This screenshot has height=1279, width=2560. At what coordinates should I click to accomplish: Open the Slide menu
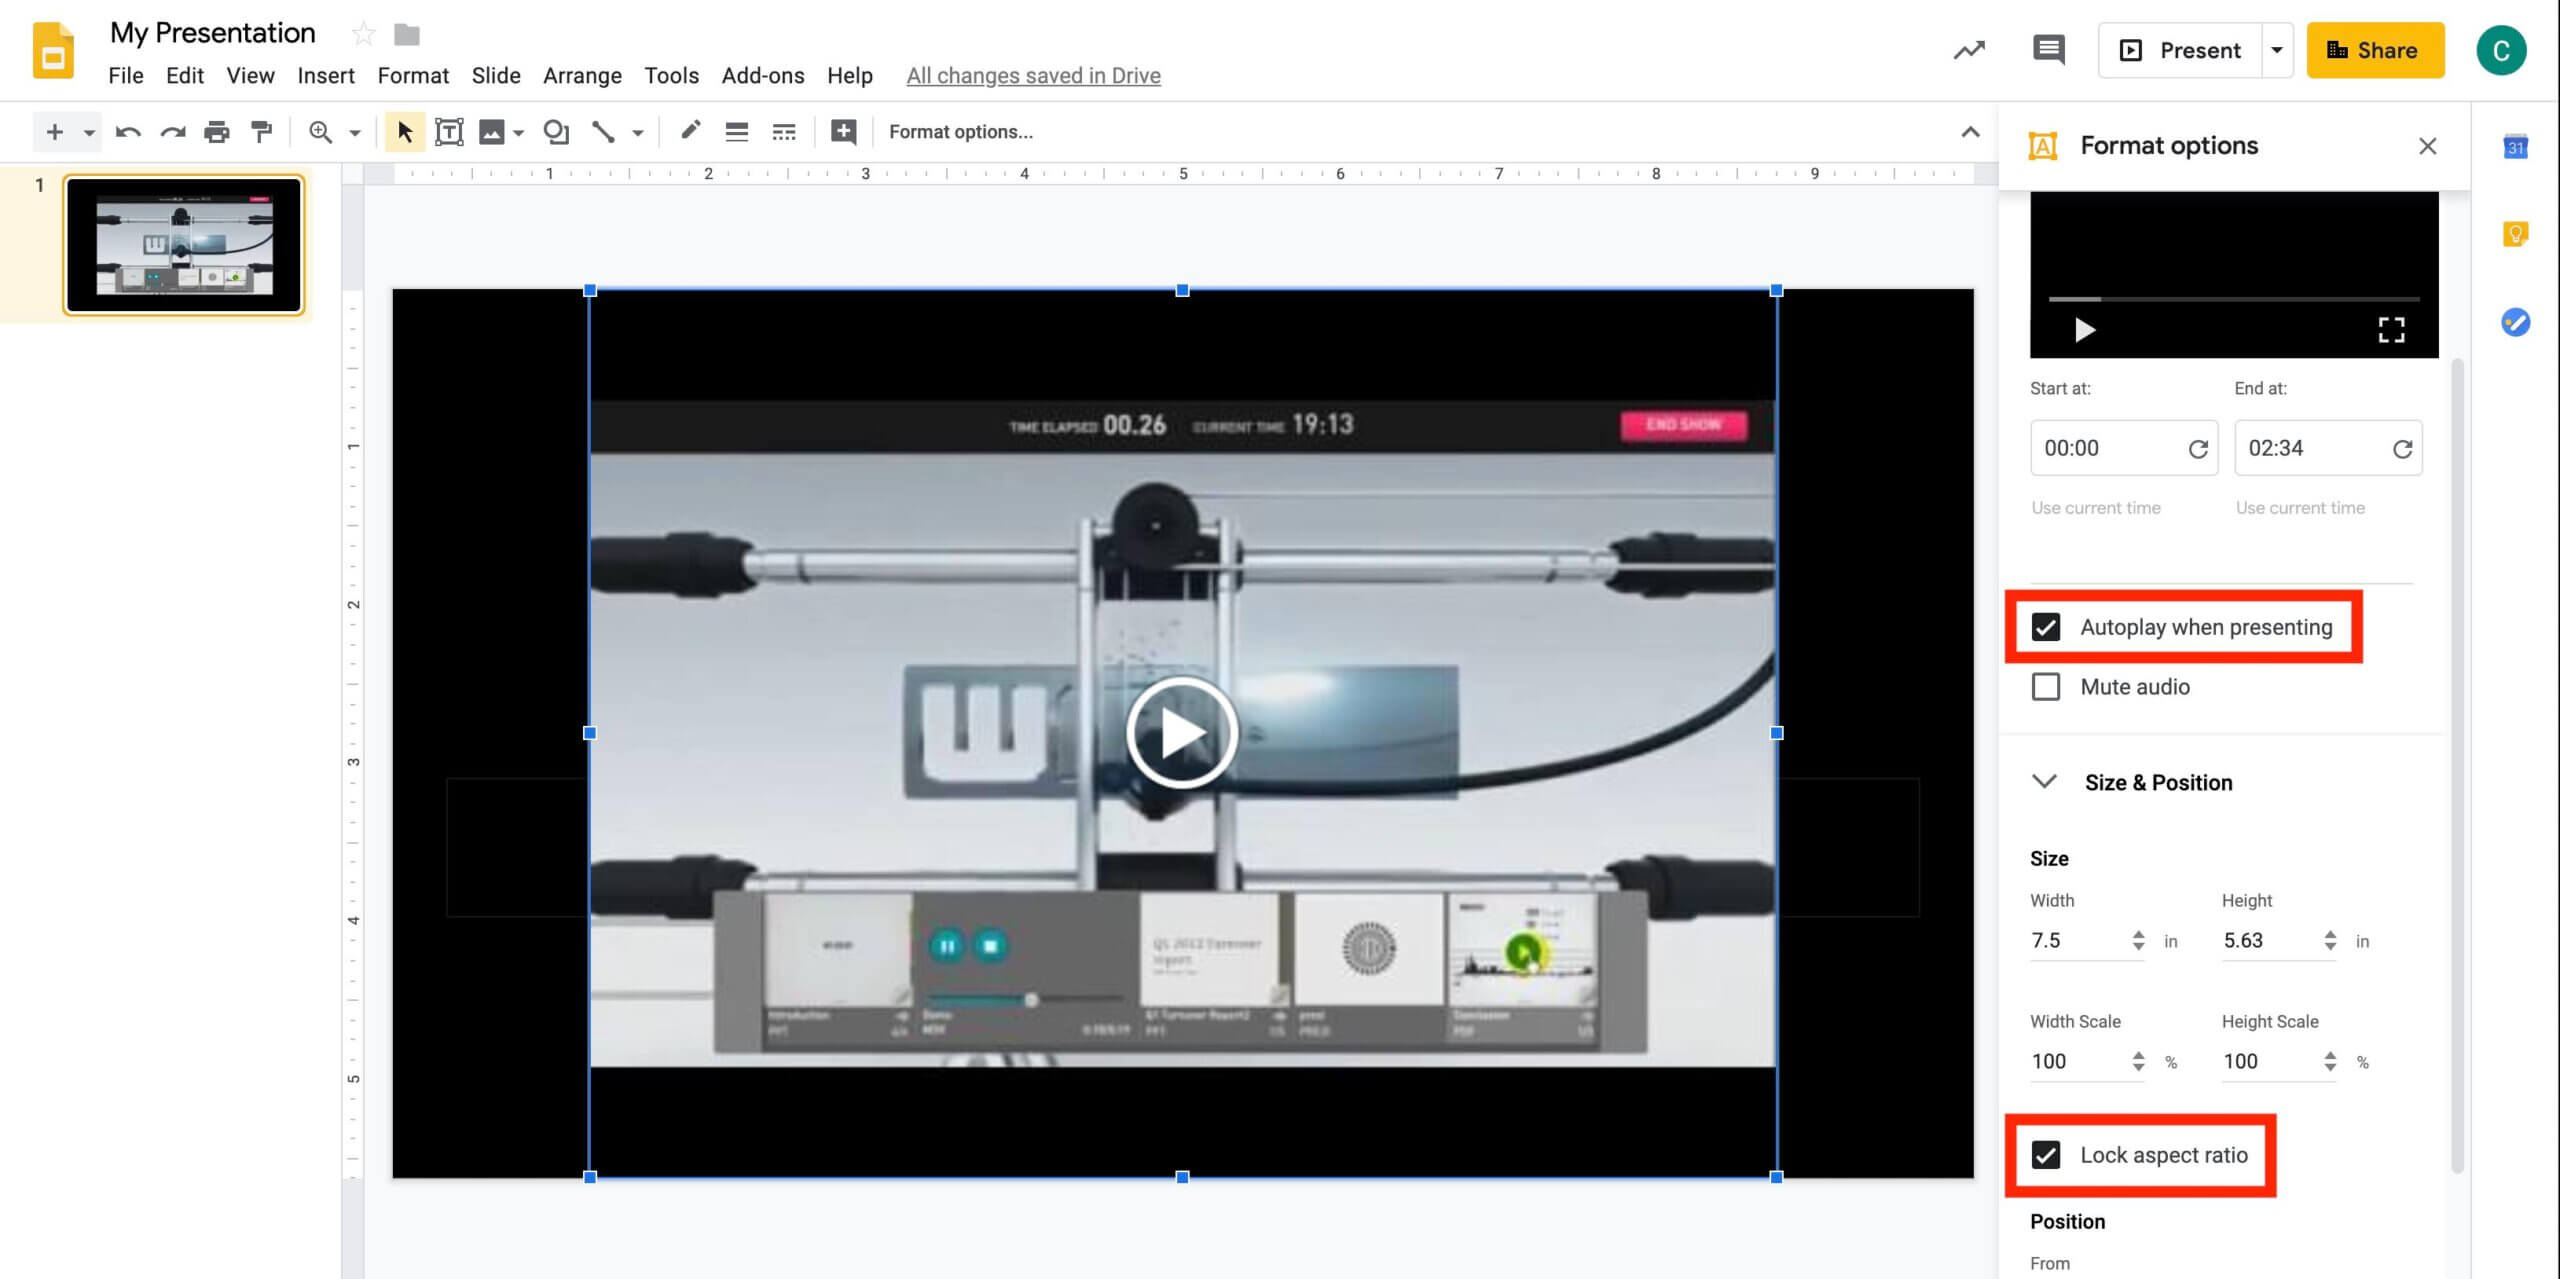point(495,75)
